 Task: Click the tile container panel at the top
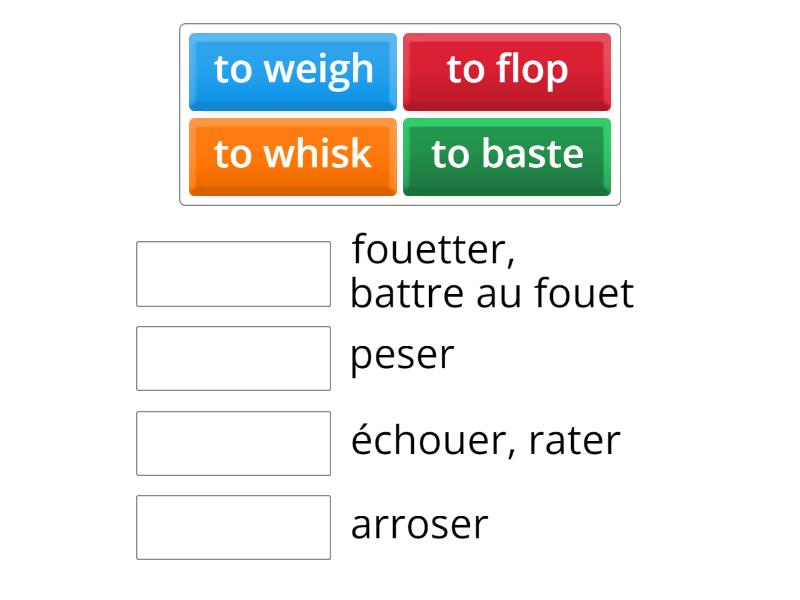point(400,112)
